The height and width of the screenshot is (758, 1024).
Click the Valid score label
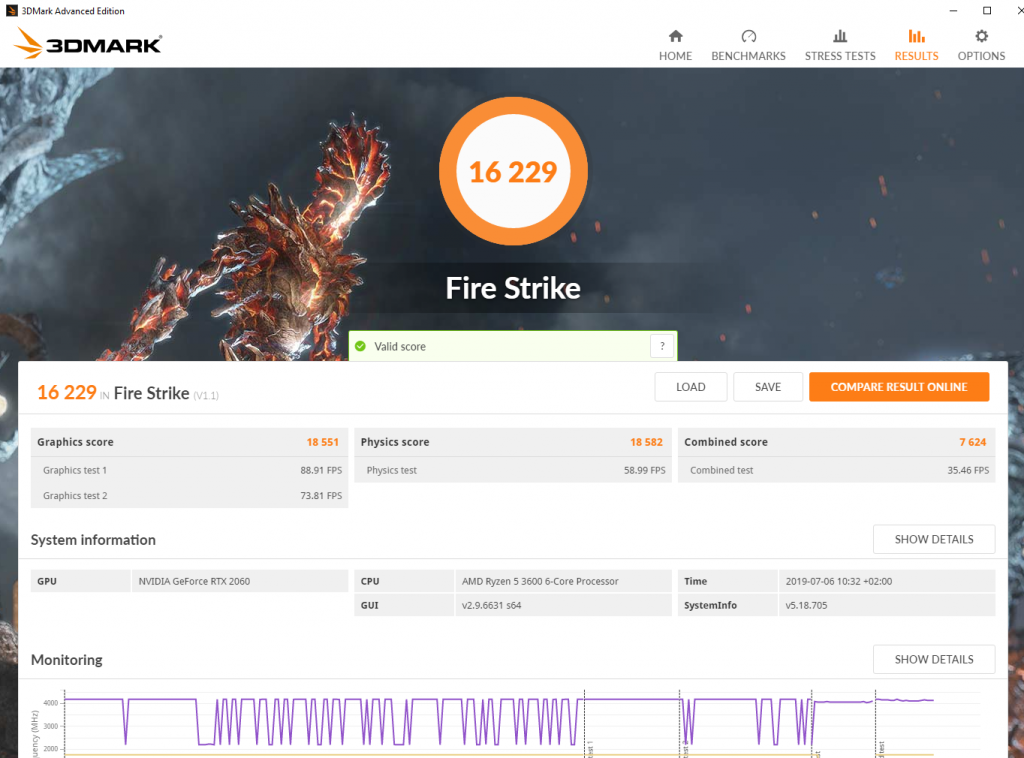tap(400, 347)
